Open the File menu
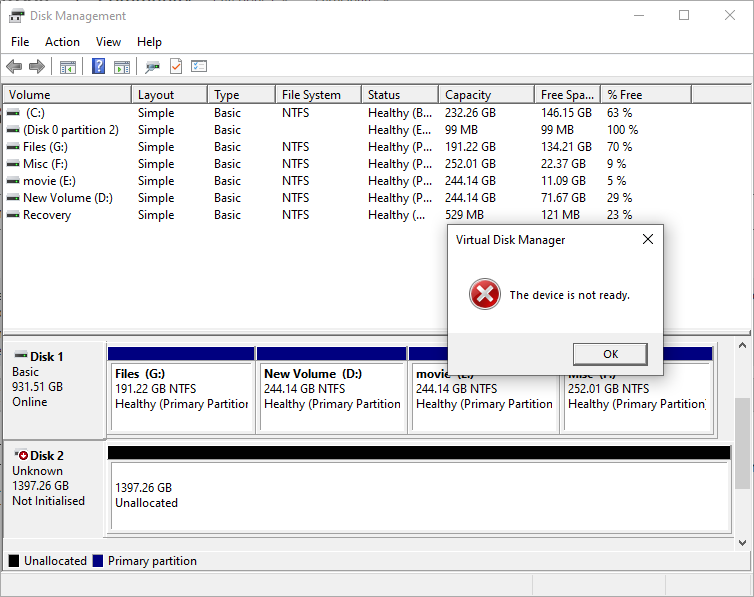754x597 pixels. coord(20,42)
